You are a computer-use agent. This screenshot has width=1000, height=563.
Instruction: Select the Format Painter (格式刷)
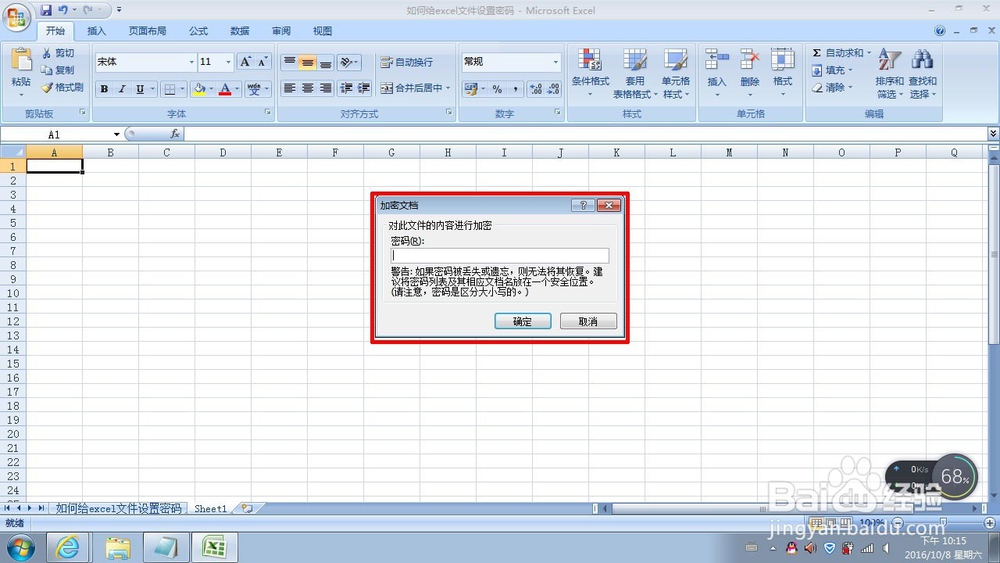(62, 87)
